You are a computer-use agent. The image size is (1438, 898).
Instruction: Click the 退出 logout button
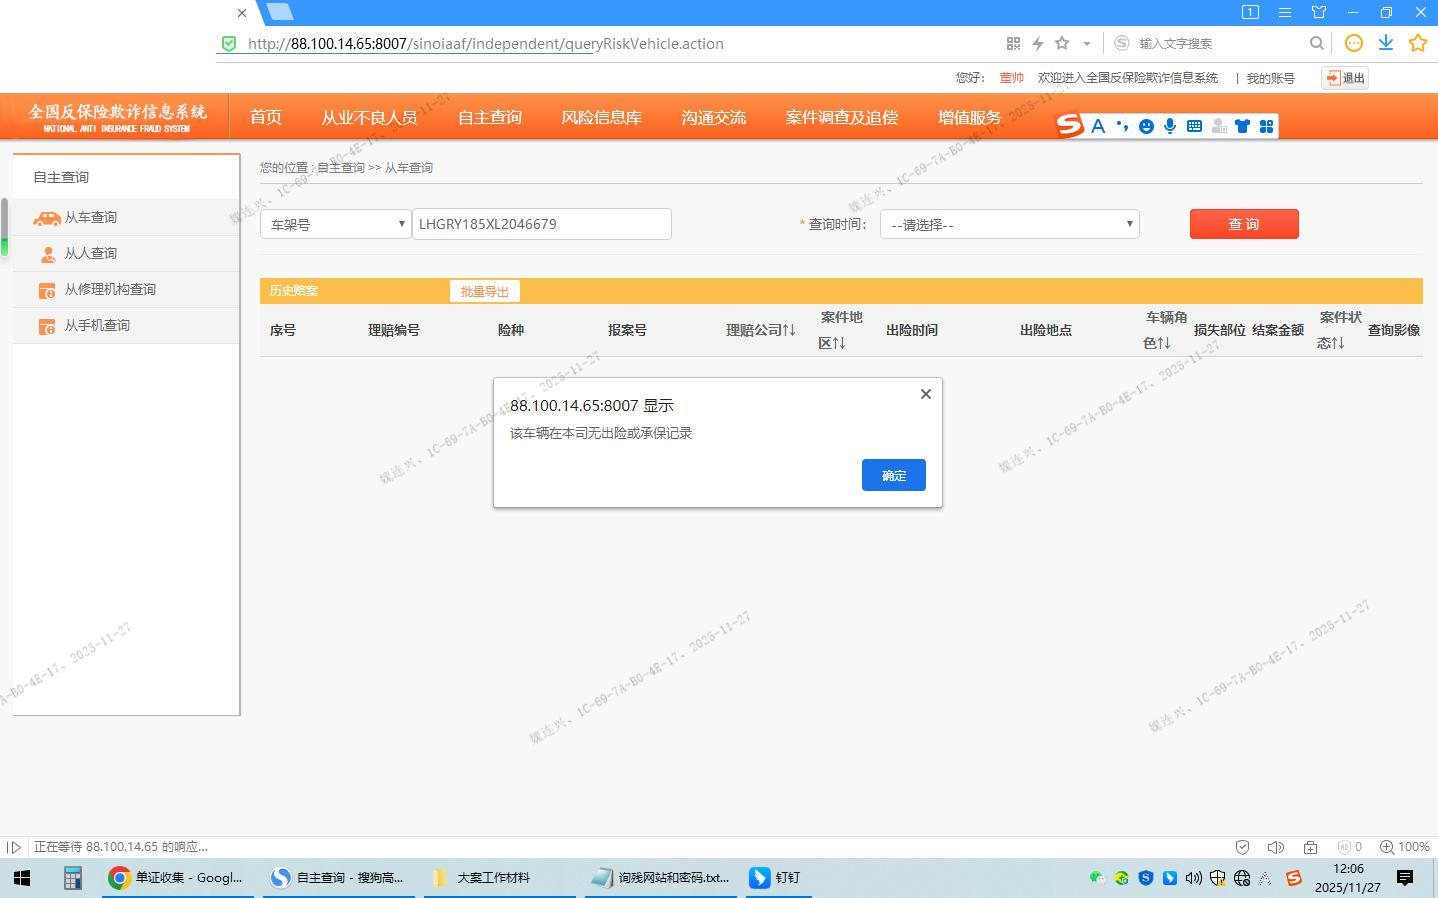point(1344,78)
